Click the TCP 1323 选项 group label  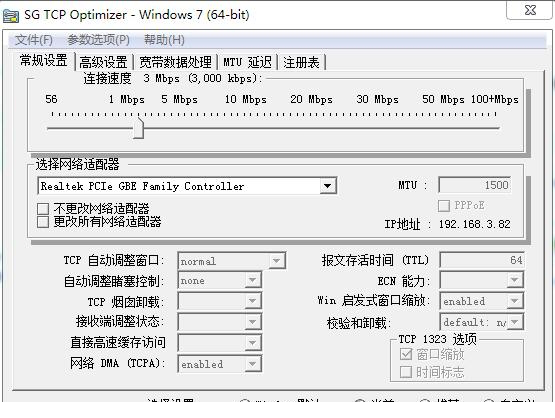pos(438,339)
